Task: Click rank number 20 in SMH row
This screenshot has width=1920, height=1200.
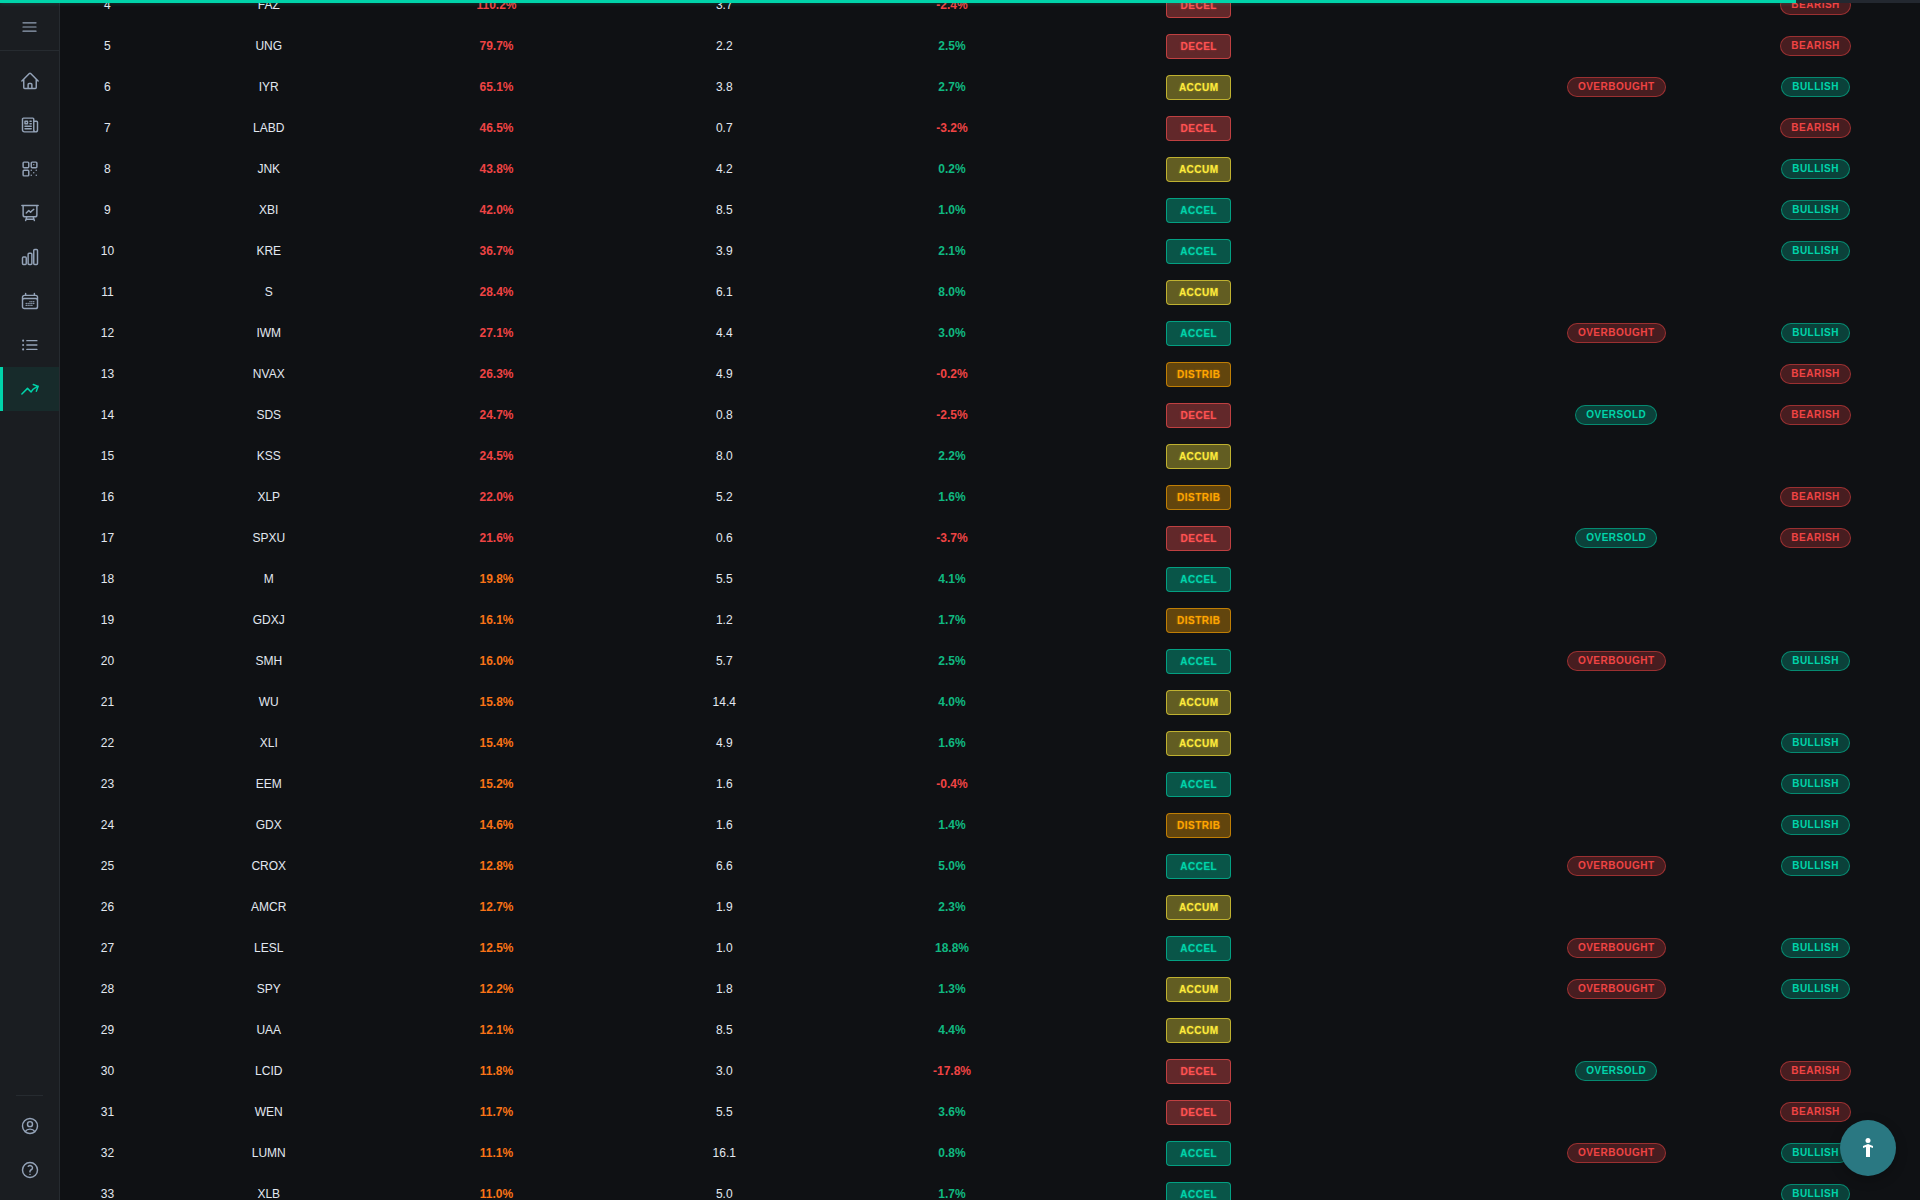Action: (107, 661)
